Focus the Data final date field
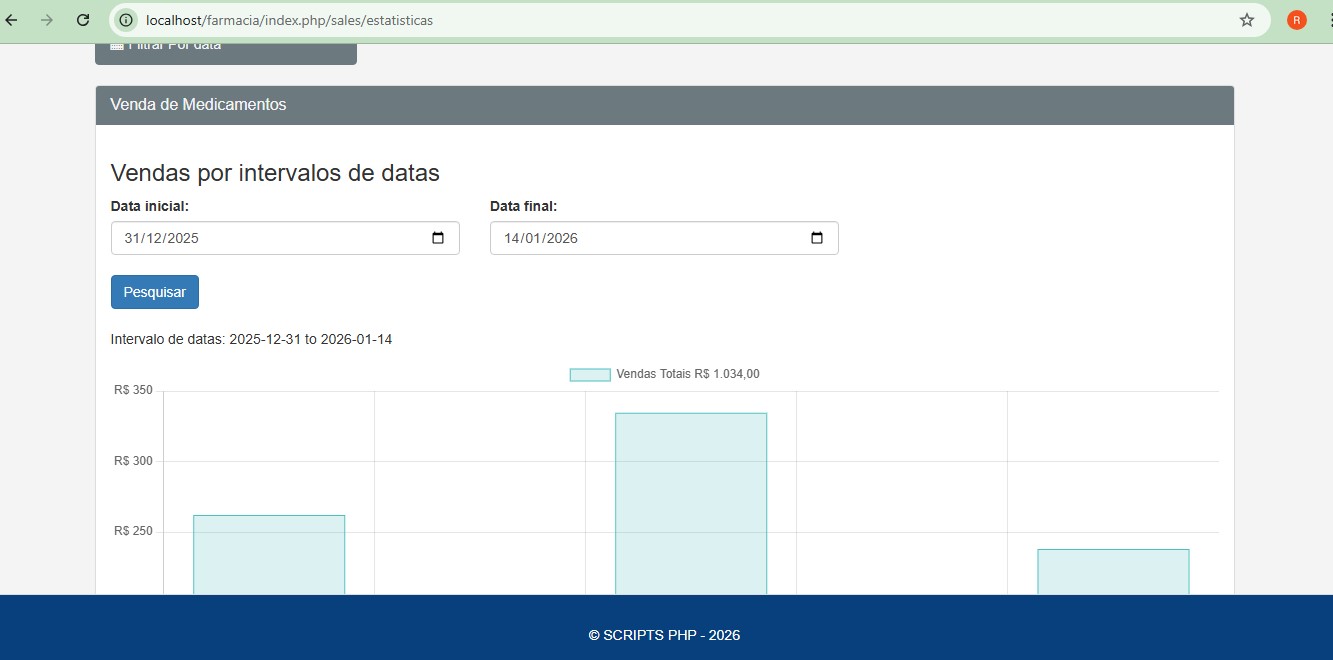 point(640,238)
